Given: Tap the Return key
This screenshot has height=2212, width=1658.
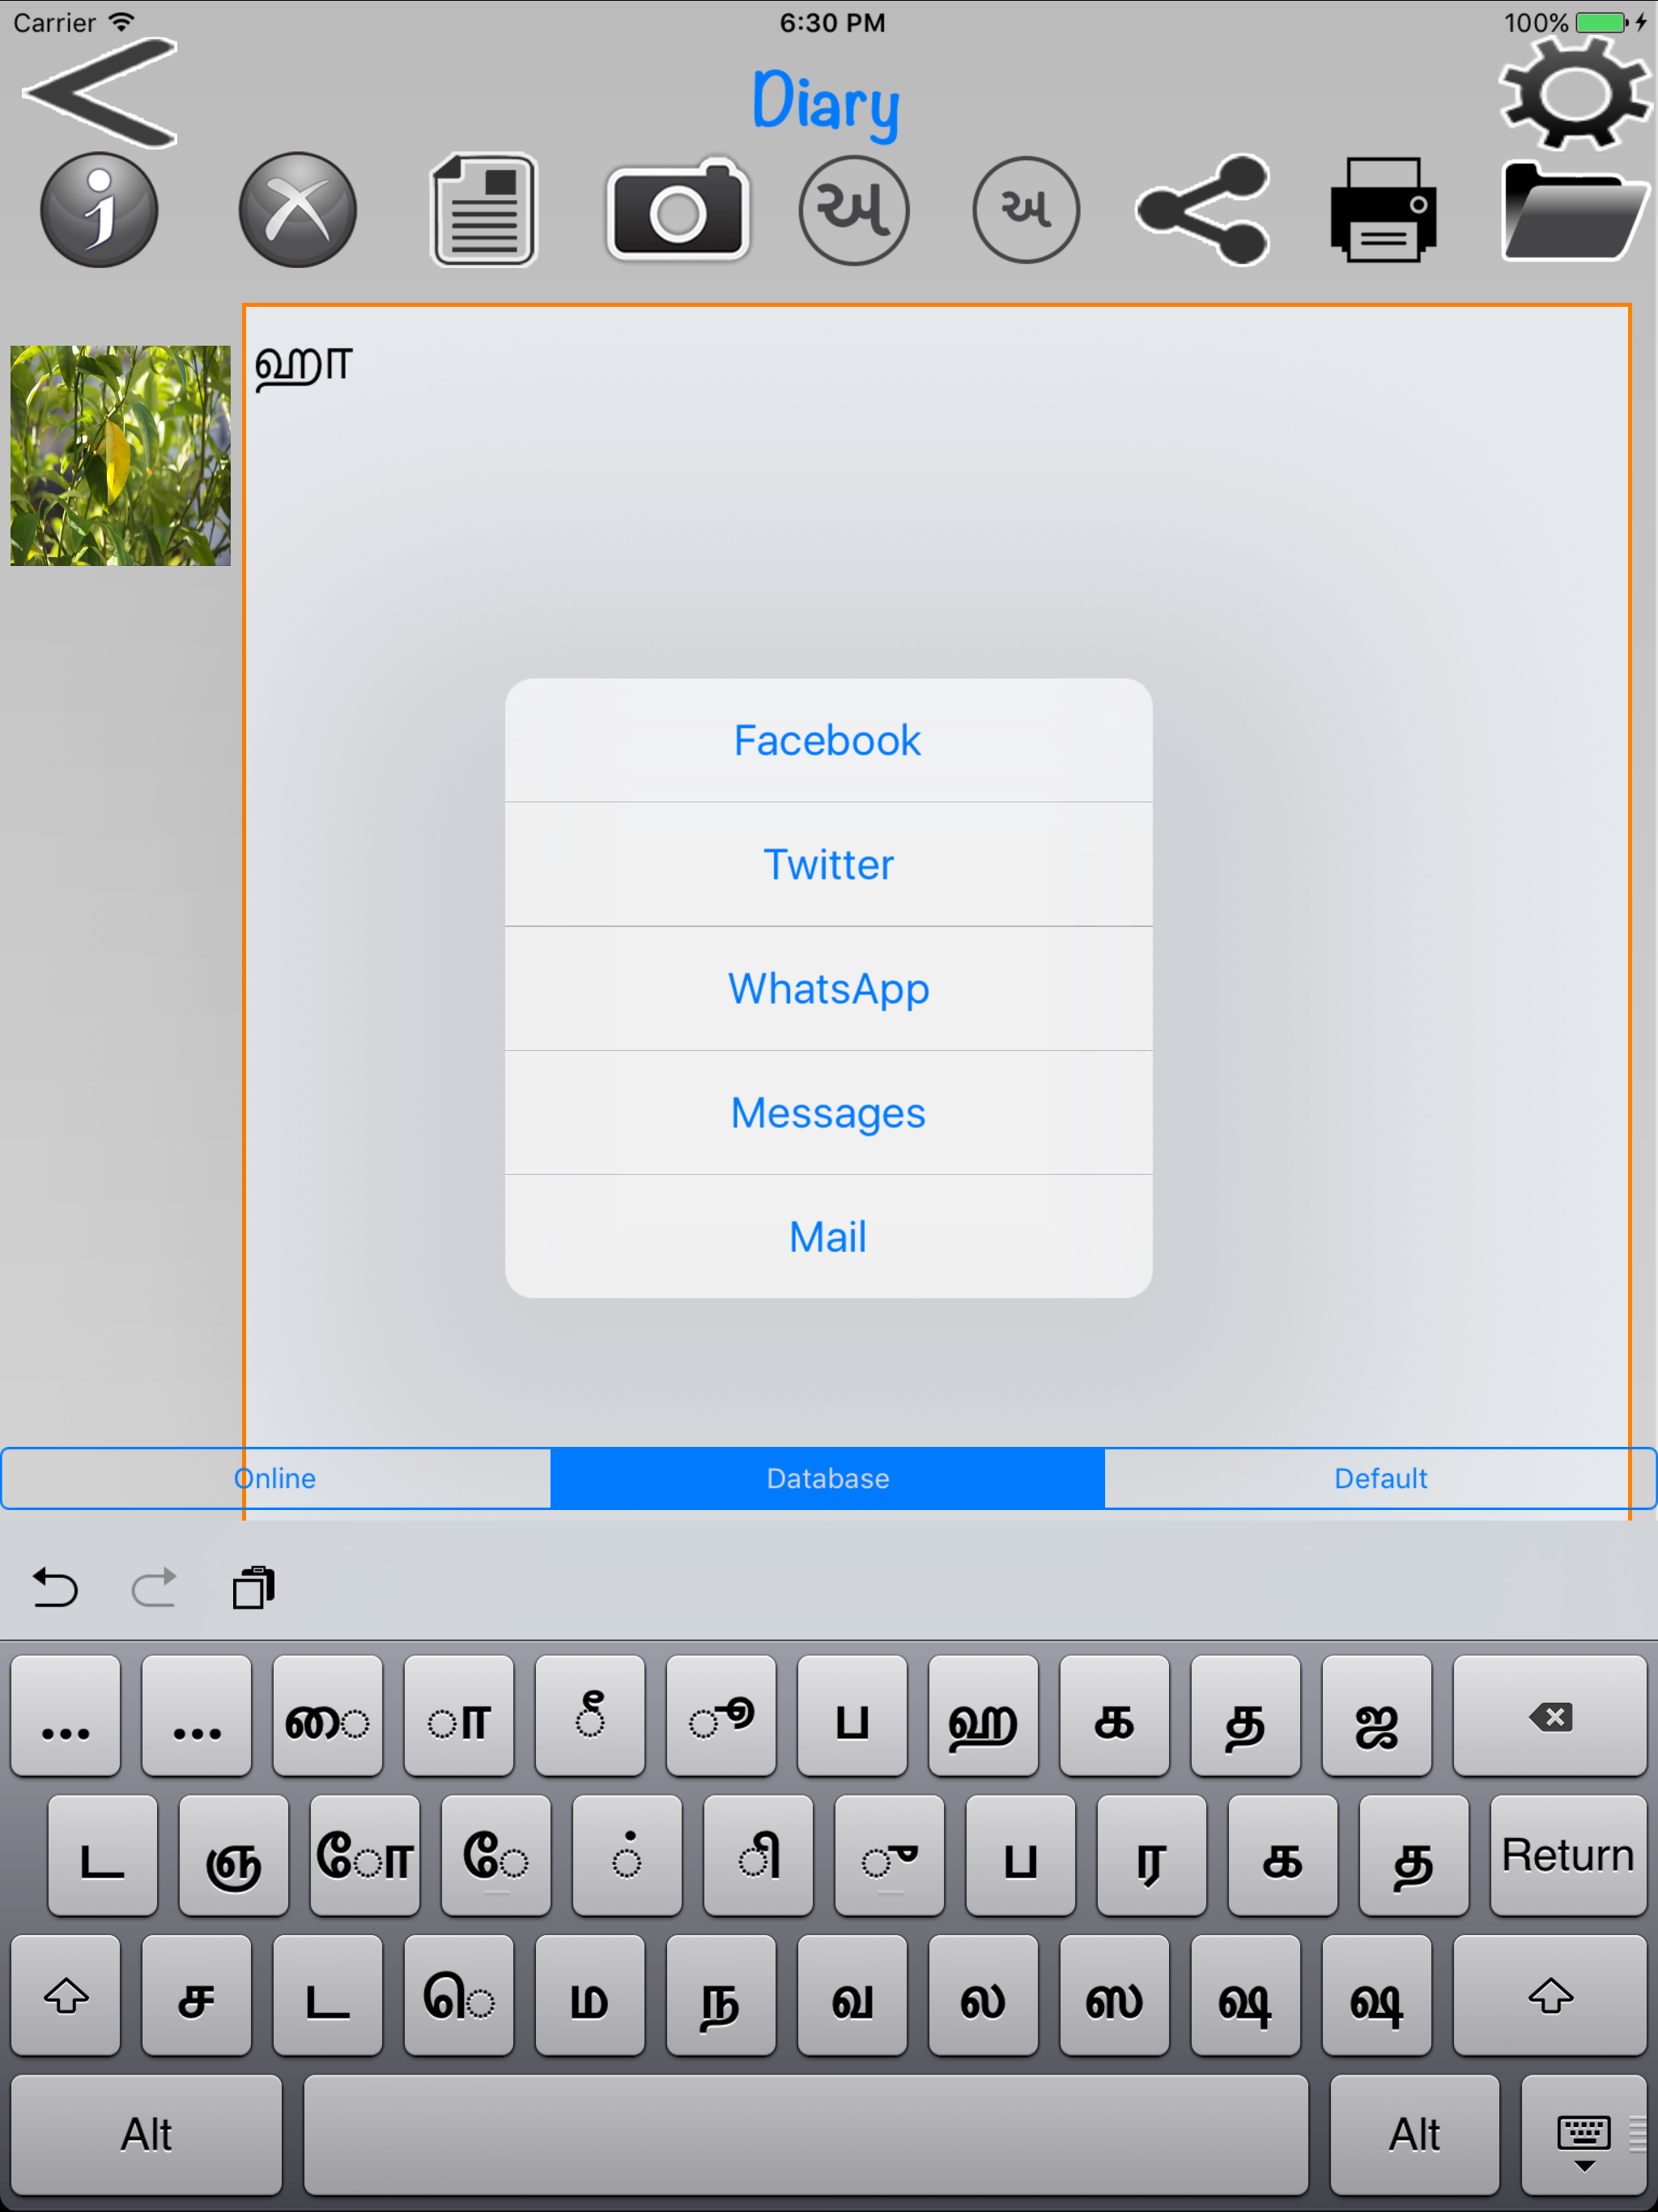Looking at the screenshot, I should (1568, 1856).
